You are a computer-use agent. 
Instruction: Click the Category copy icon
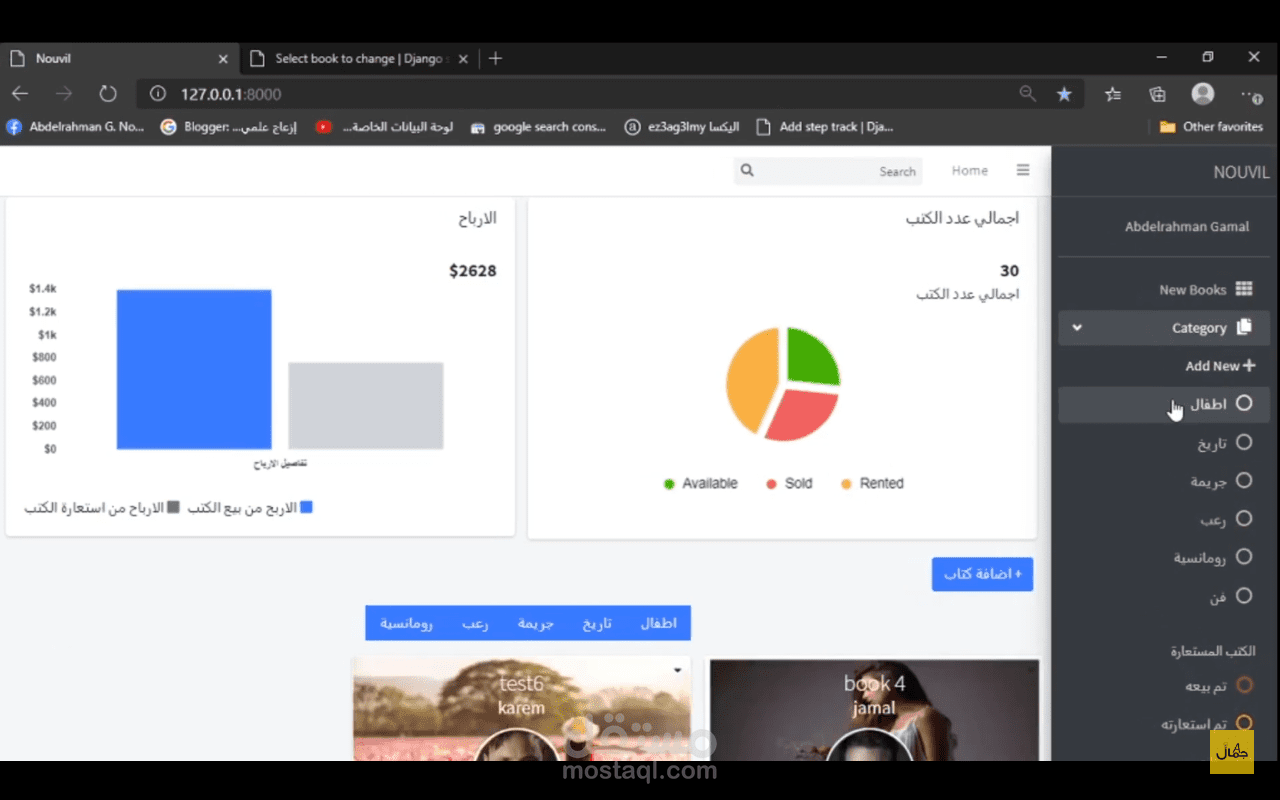[x=1244, y=327]
